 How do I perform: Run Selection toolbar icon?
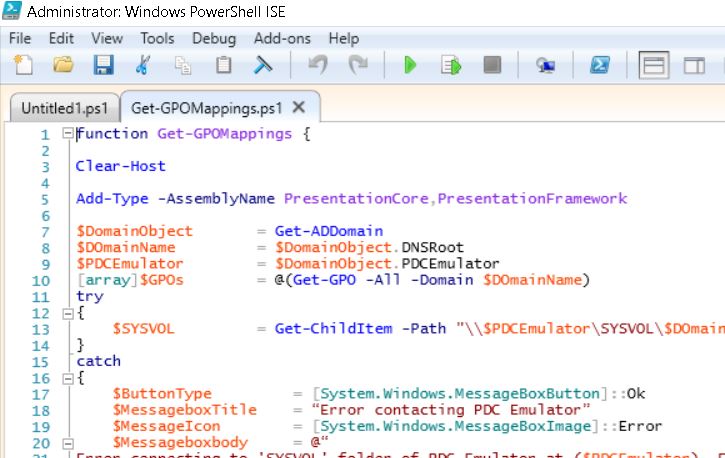(x=451, y=65)
